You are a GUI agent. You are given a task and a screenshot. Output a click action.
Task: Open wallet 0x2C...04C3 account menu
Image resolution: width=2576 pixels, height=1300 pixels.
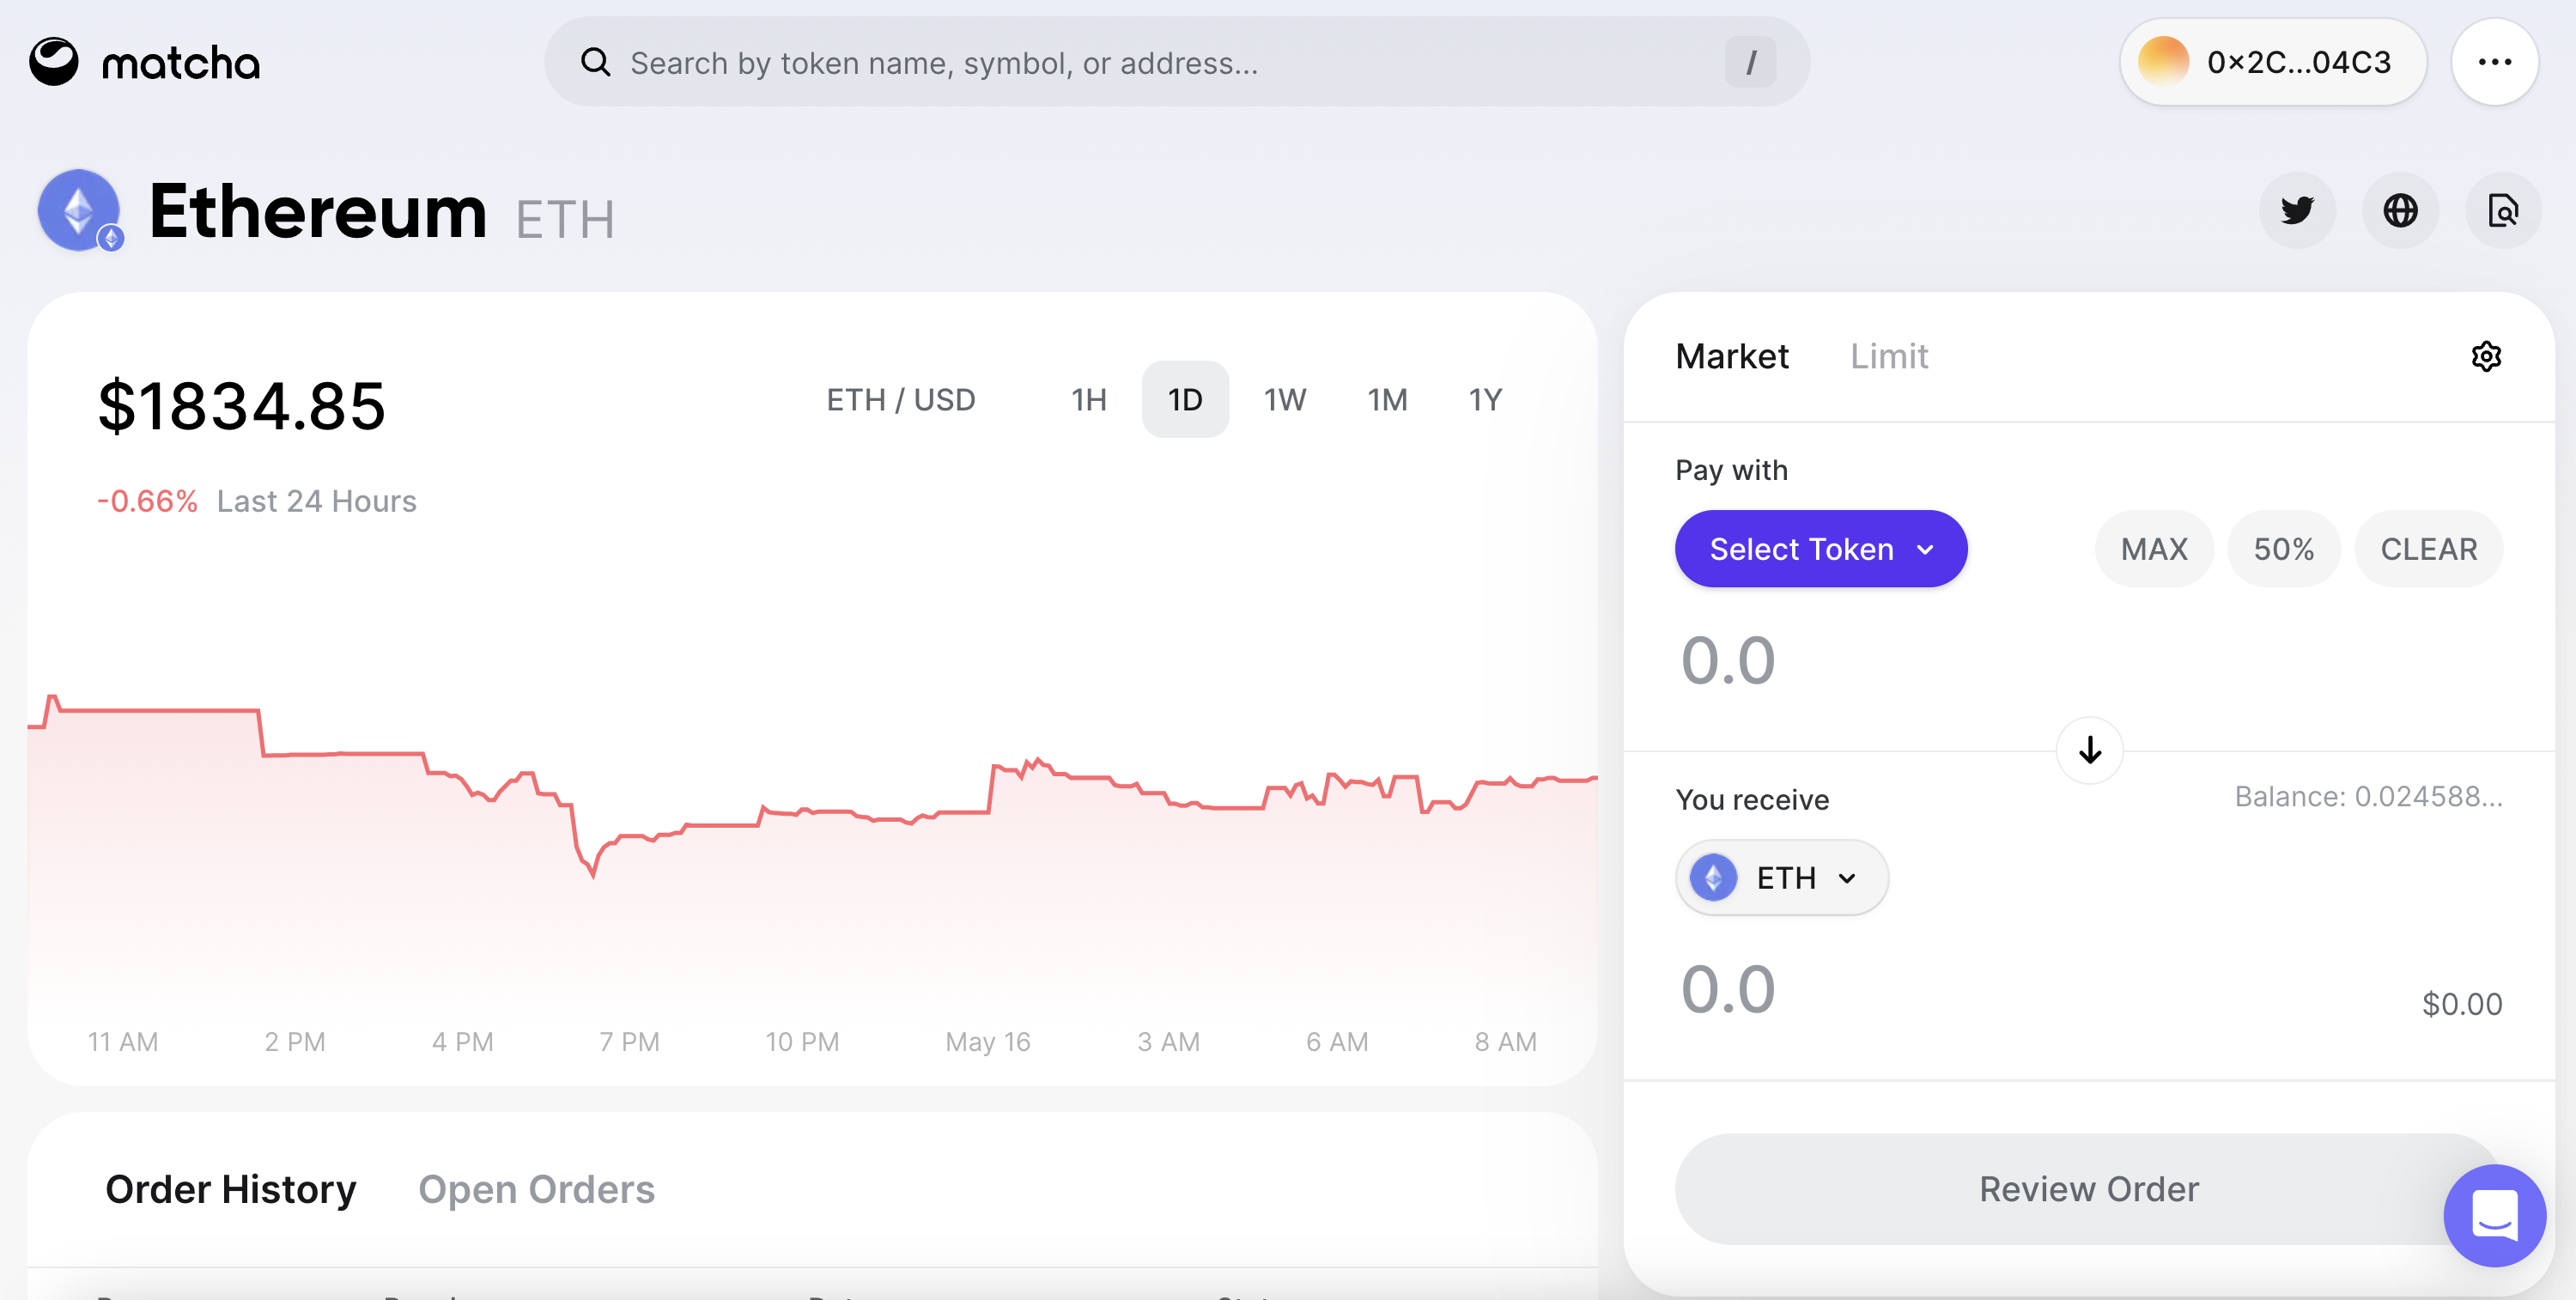[x=2272, y=62]
